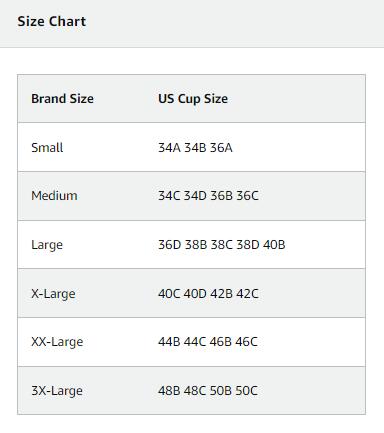Click the 50C size in 3X-Large row
The image size is (384, 433).
(246, 390)
